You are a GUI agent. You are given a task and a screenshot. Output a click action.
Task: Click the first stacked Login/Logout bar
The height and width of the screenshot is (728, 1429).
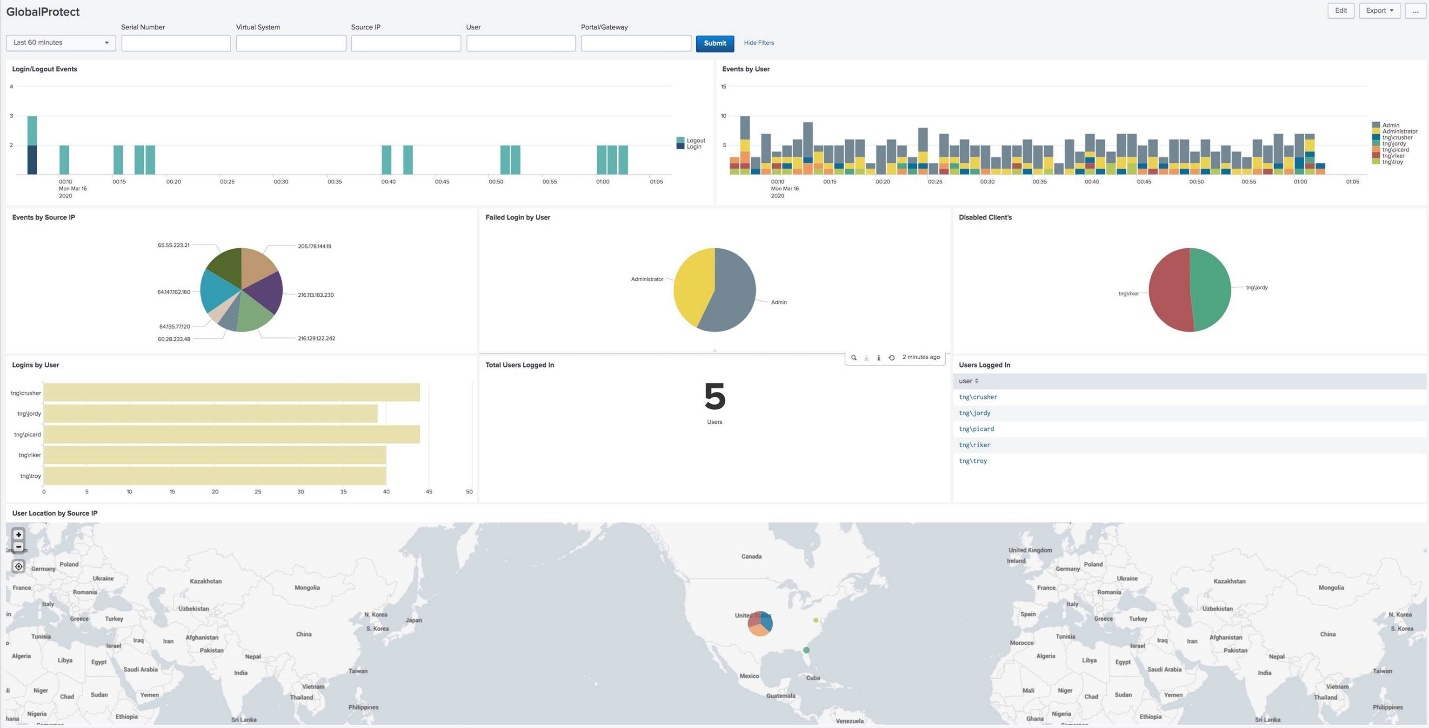32,145
